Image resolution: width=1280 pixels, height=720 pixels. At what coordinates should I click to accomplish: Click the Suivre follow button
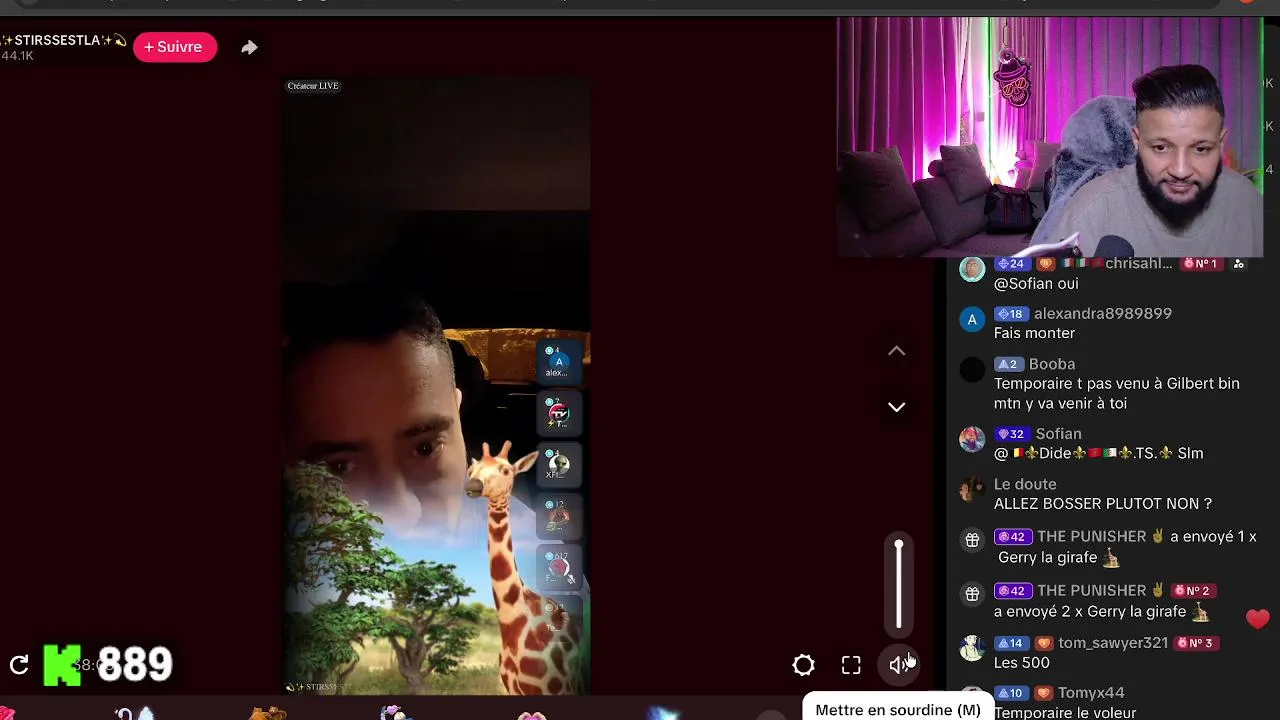pyautogui.click(x=174, y=47)
